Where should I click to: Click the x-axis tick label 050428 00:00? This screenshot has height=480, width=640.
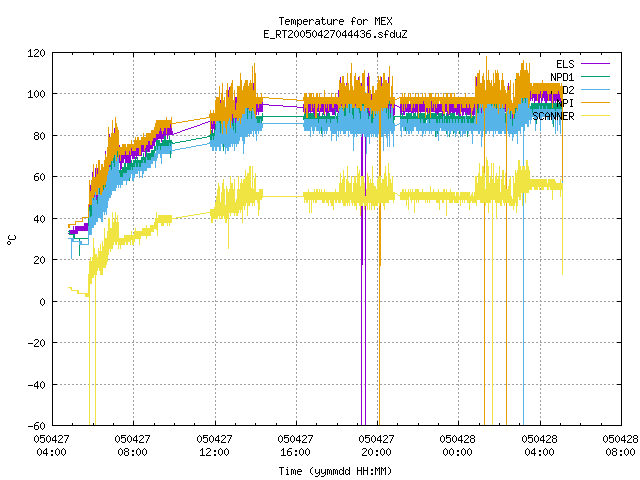click(458, 446)
